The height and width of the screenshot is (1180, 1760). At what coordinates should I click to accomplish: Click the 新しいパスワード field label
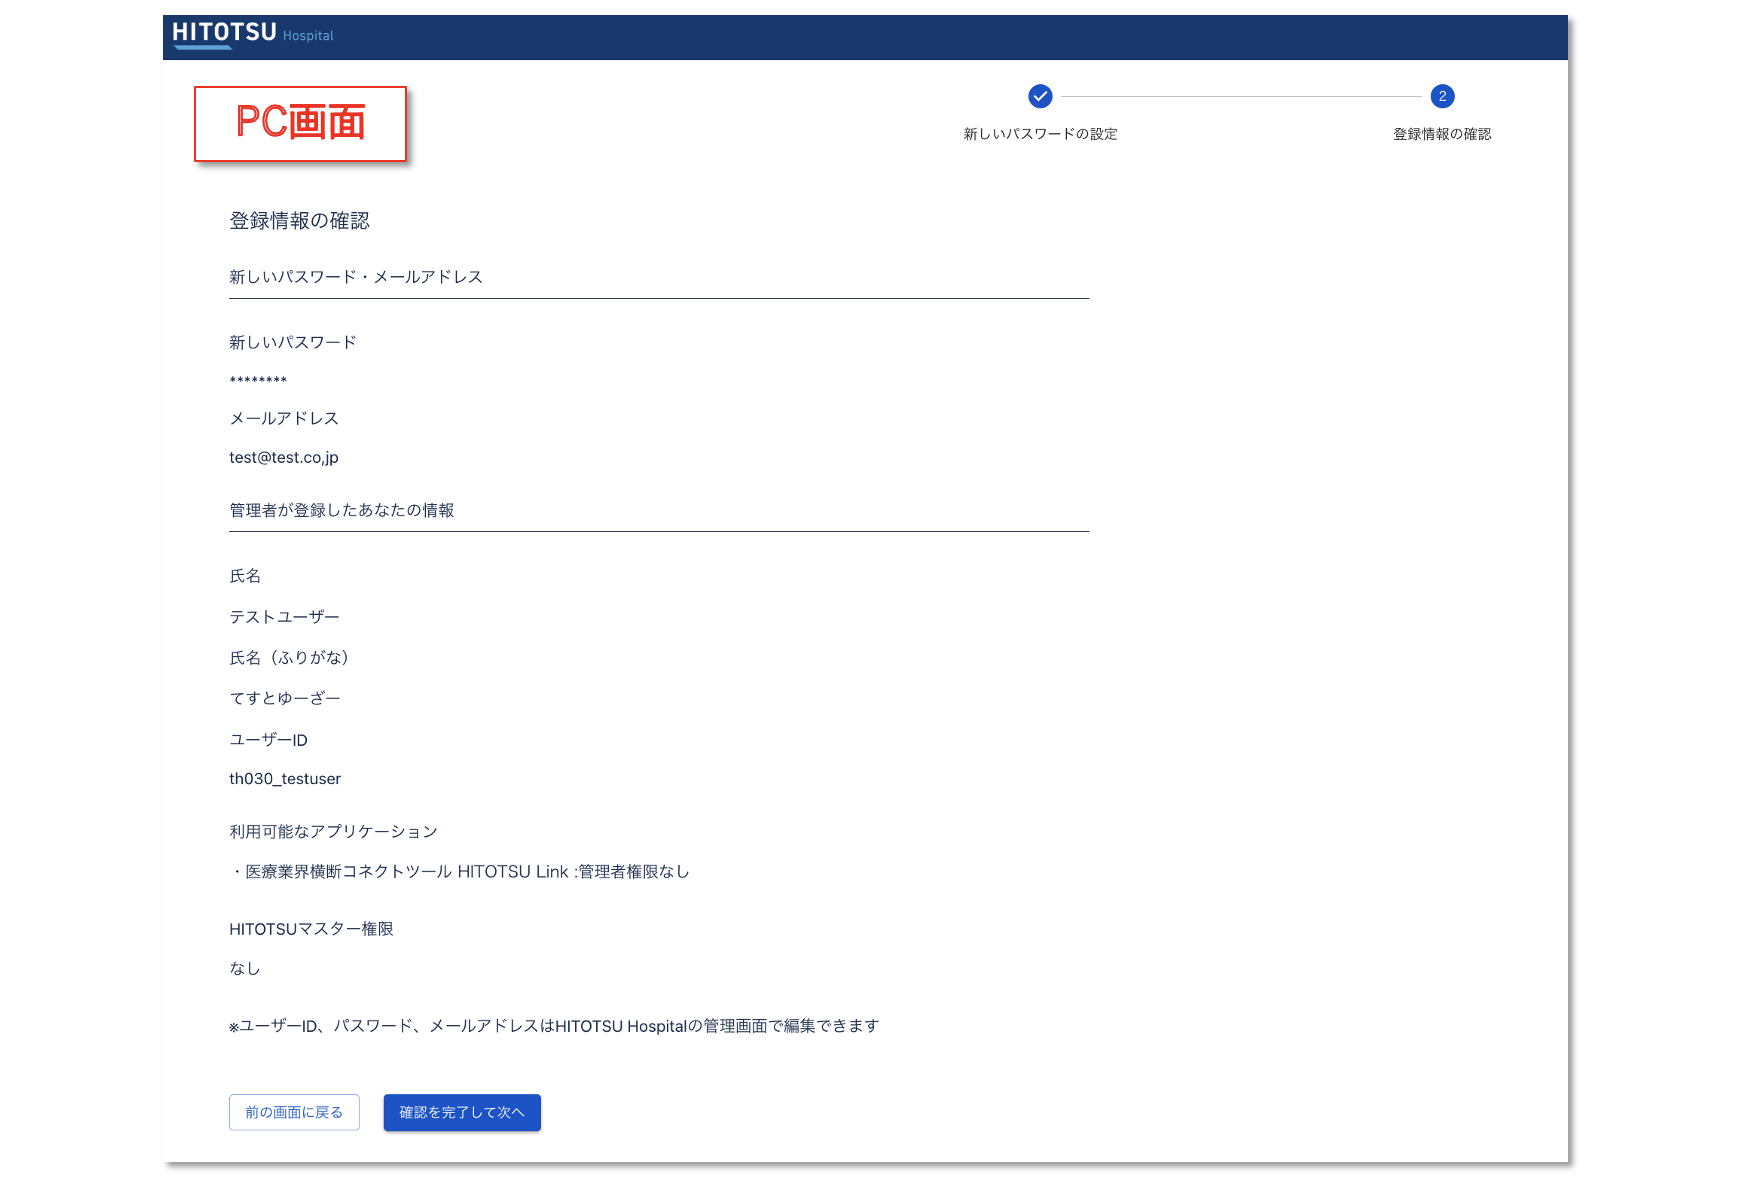[293, 342]
